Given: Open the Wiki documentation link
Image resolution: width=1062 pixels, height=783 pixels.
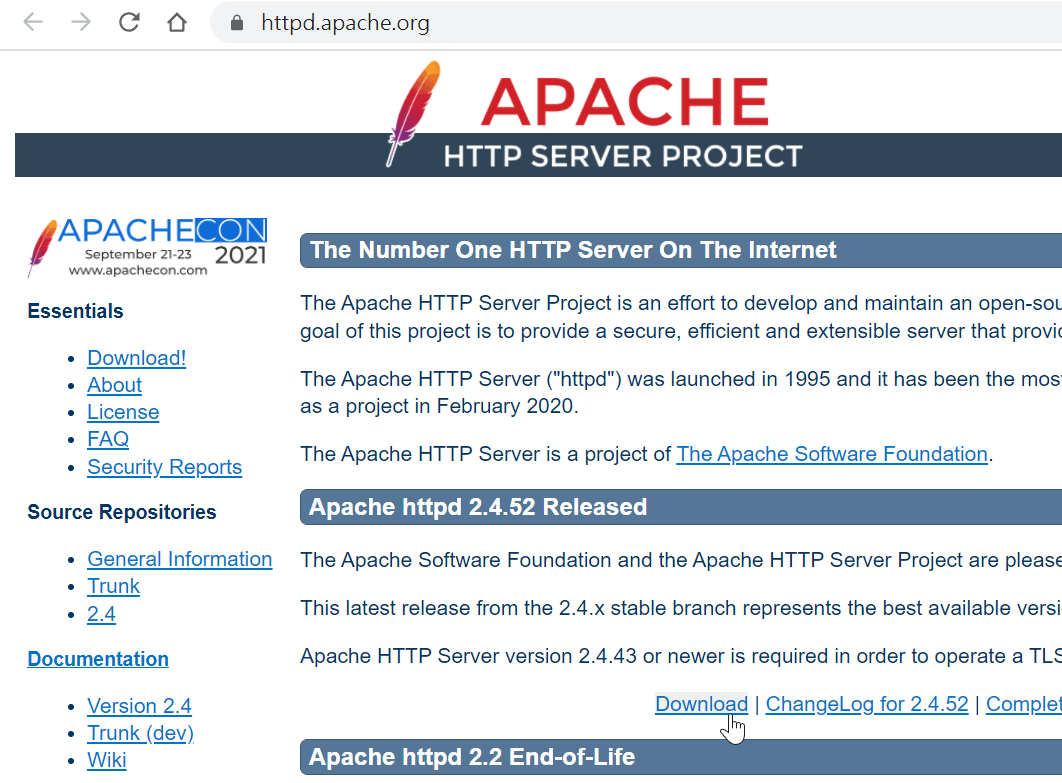Looking at the screenshot, I should tap(106, 760).
